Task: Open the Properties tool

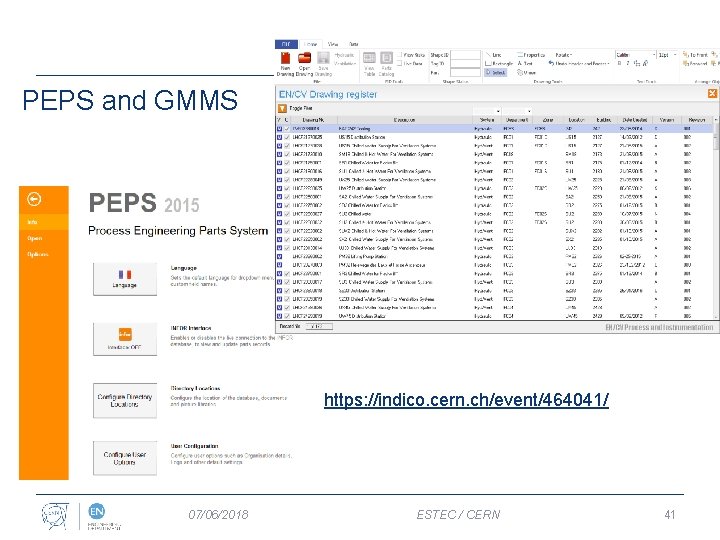Action: (x=531, y=55)
